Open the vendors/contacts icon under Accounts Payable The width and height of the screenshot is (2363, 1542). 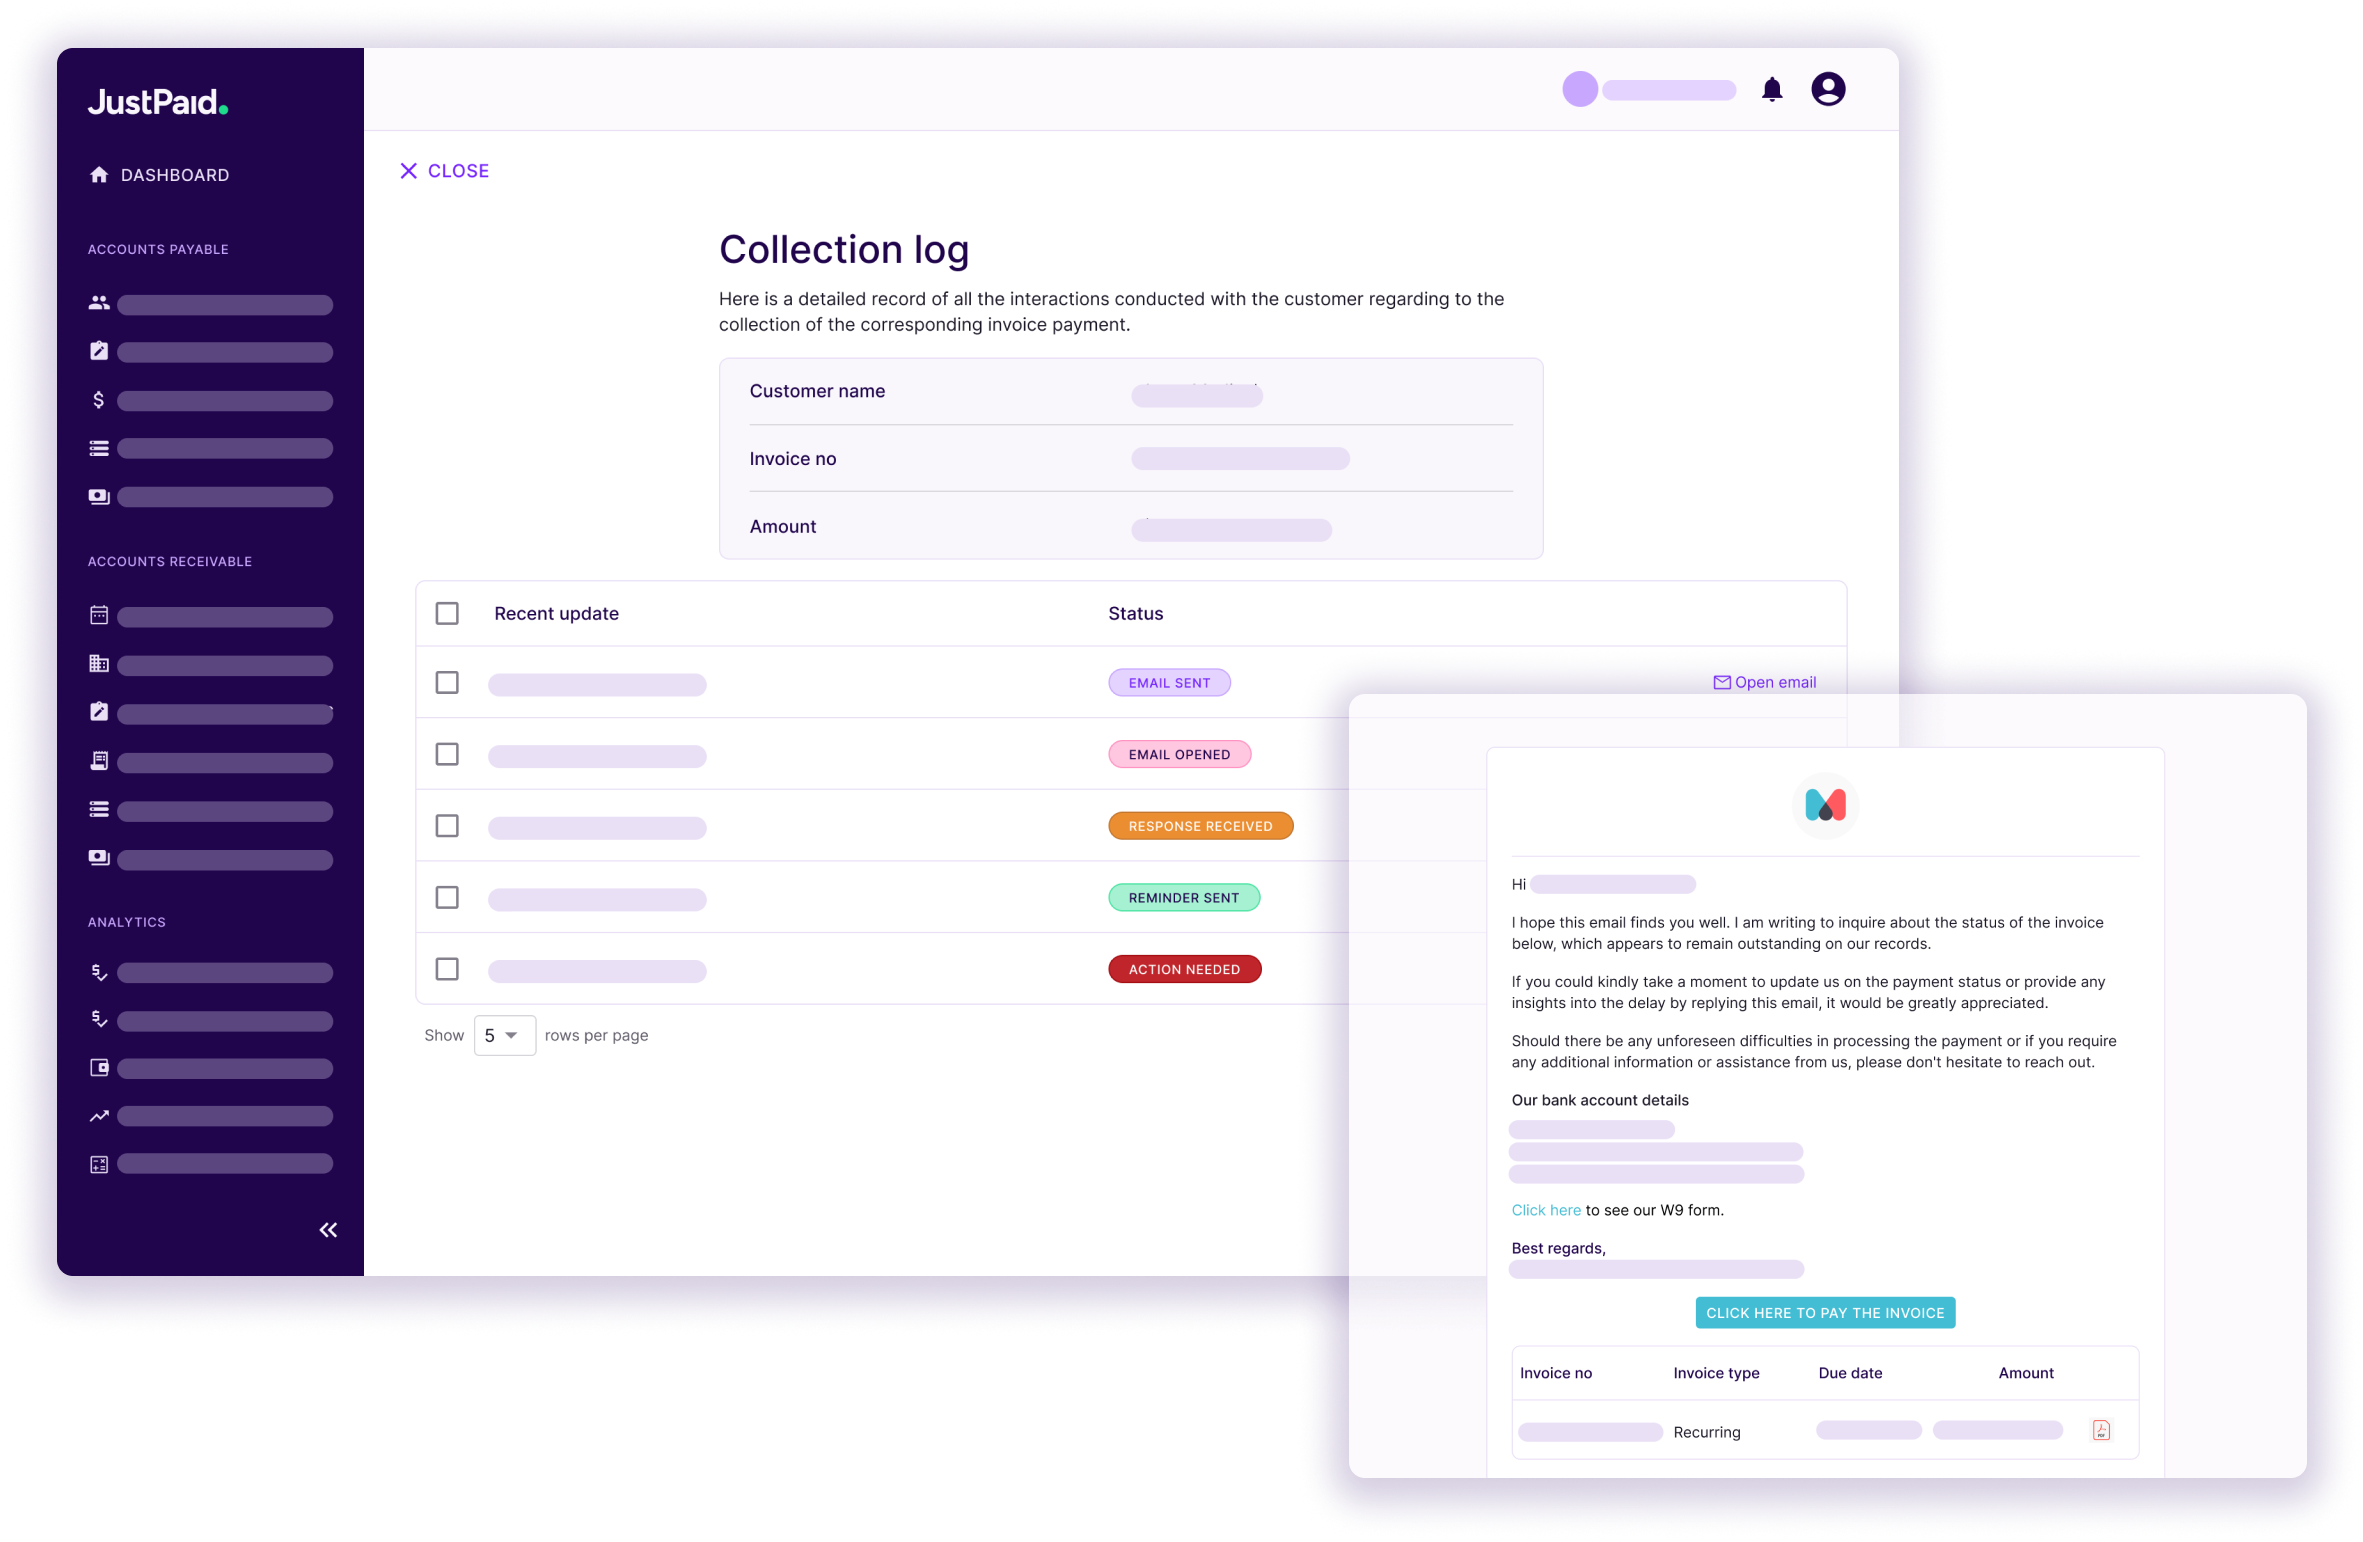pyautogui.click(x=99, y=304)
